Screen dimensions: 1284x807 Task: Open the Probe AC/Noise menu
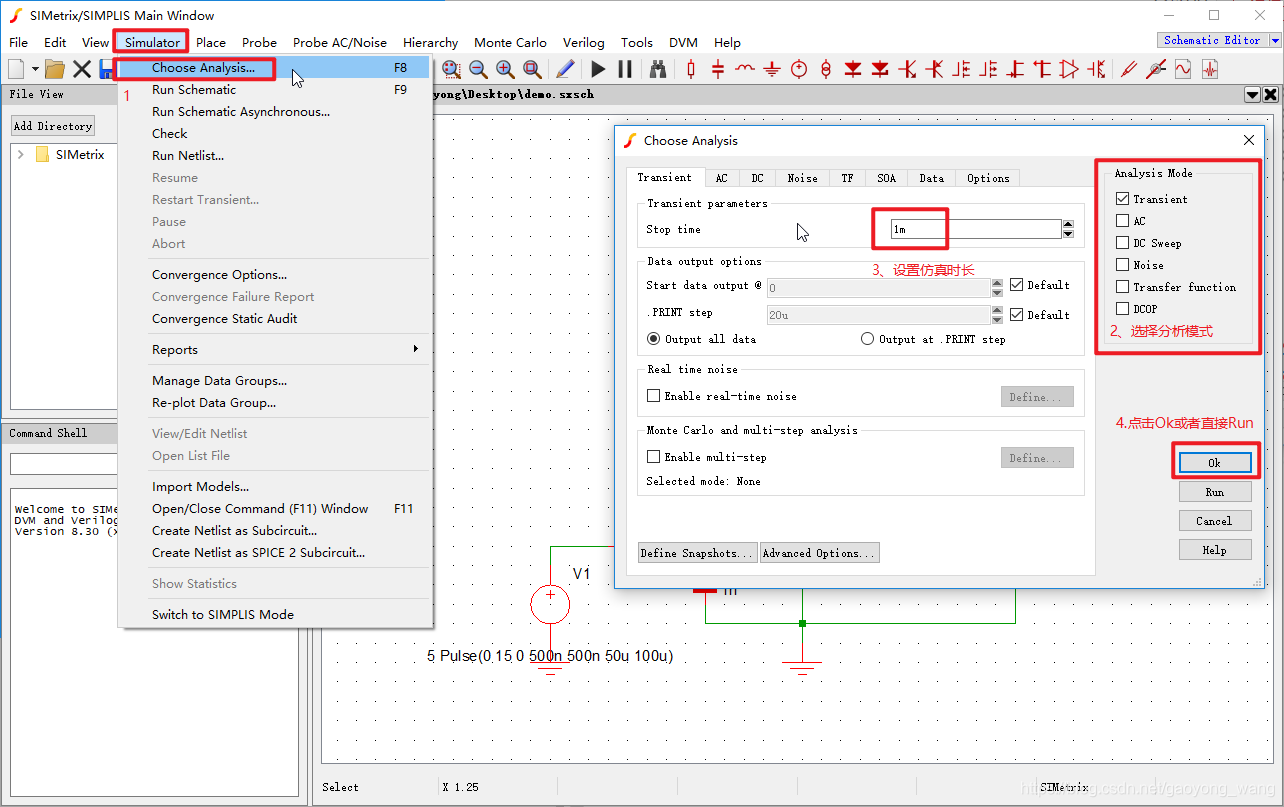(340, 42)
